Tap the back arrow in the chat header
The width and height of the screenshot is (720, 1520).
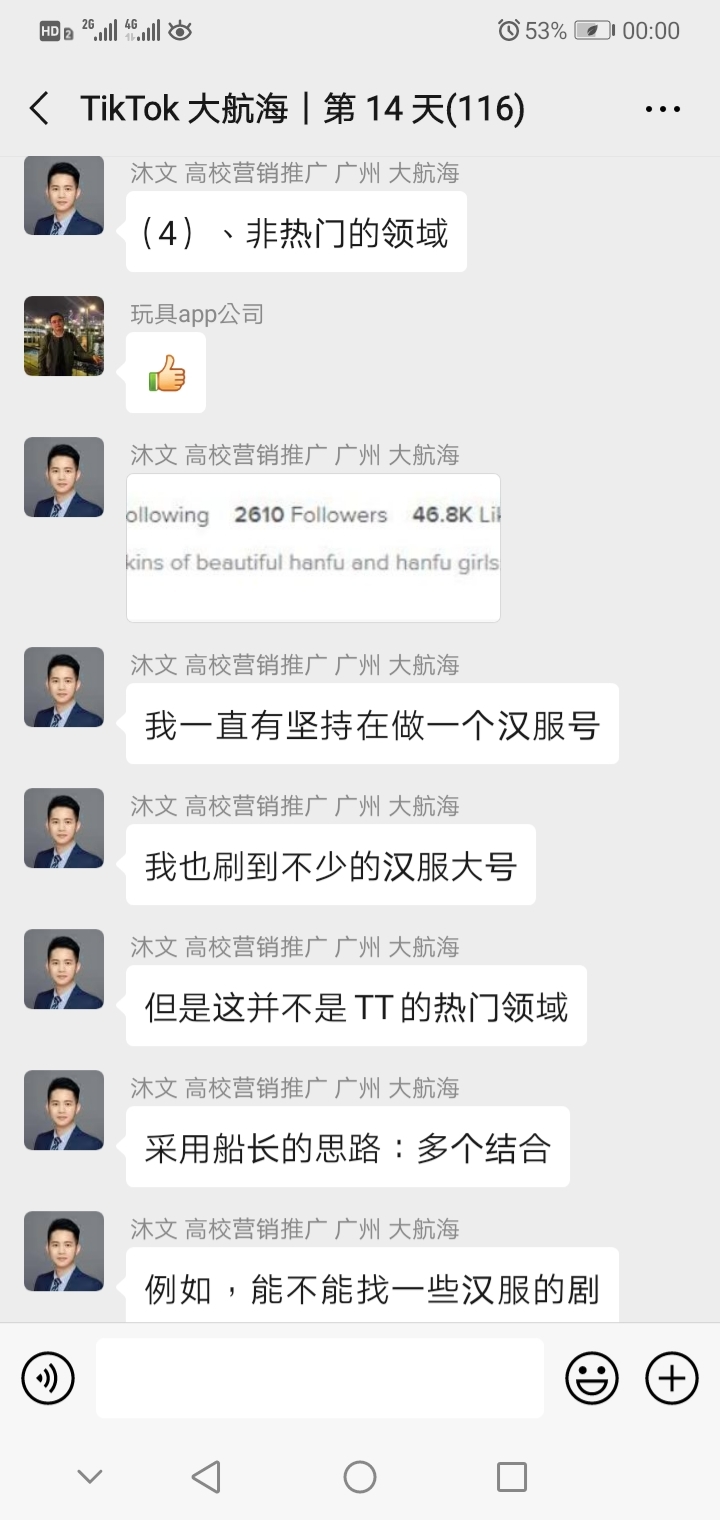point(39,108)
